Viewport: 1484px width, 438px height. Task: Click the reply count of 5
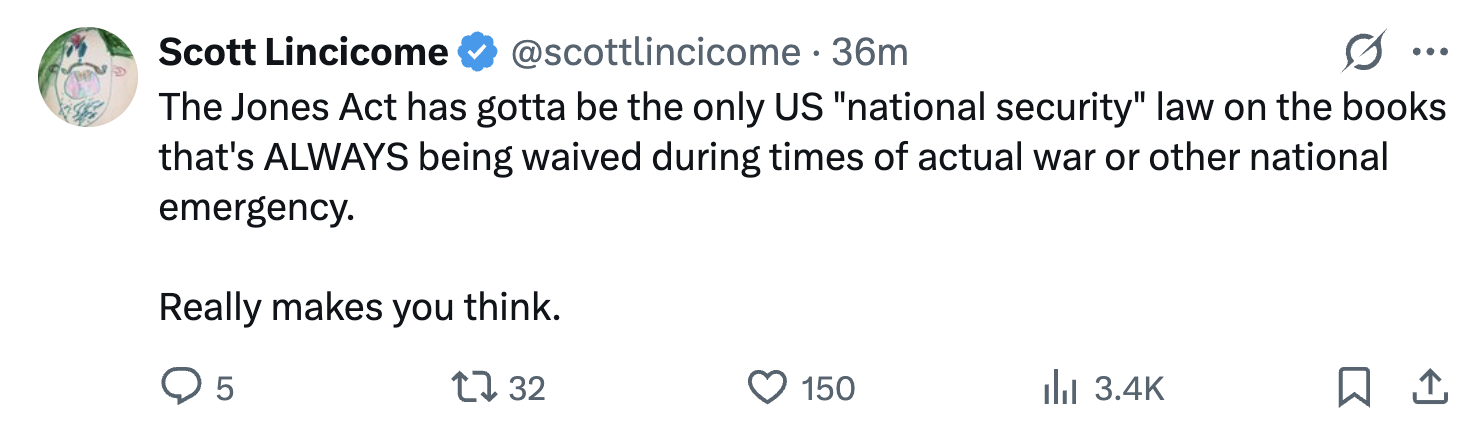224,388
